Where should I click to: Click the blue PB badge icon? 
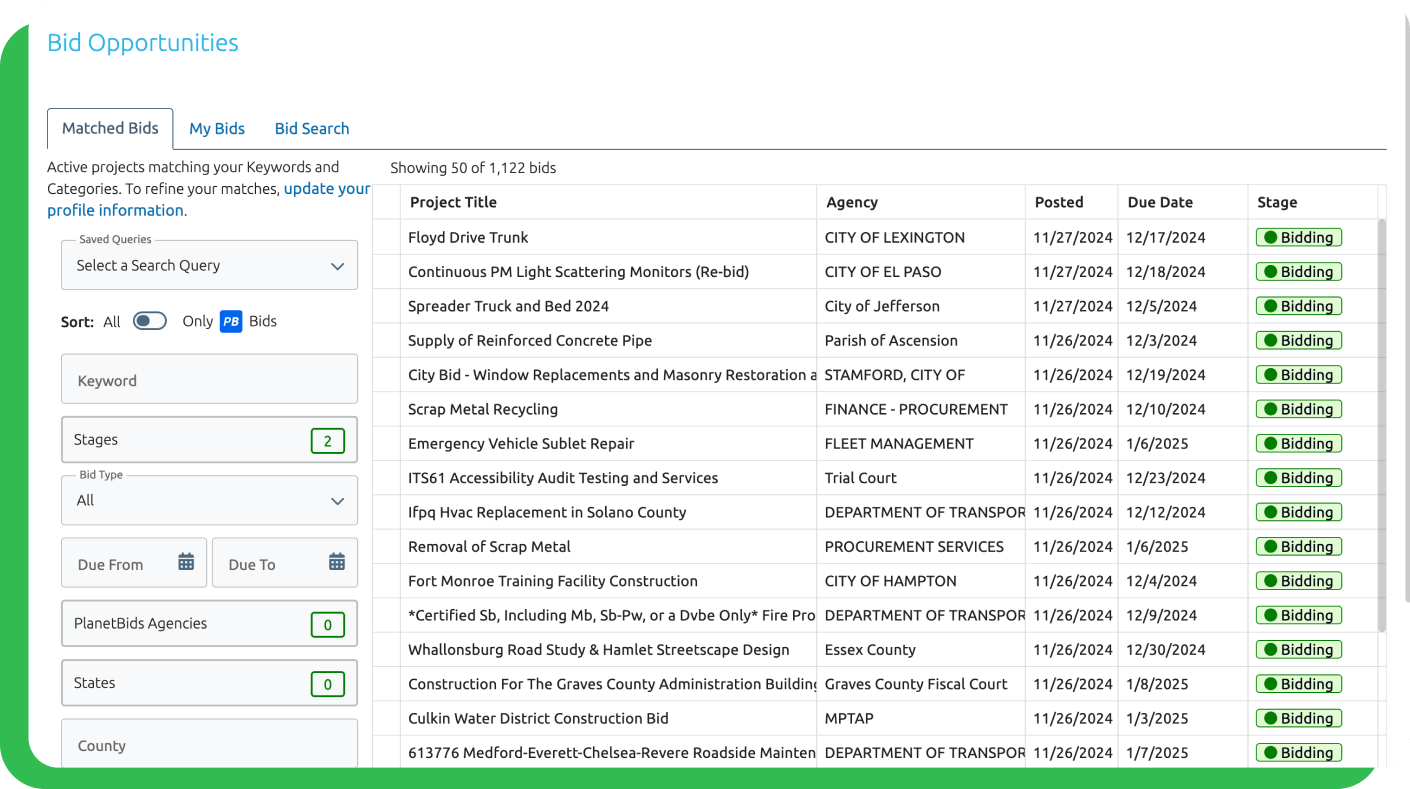tap(231, 321)
